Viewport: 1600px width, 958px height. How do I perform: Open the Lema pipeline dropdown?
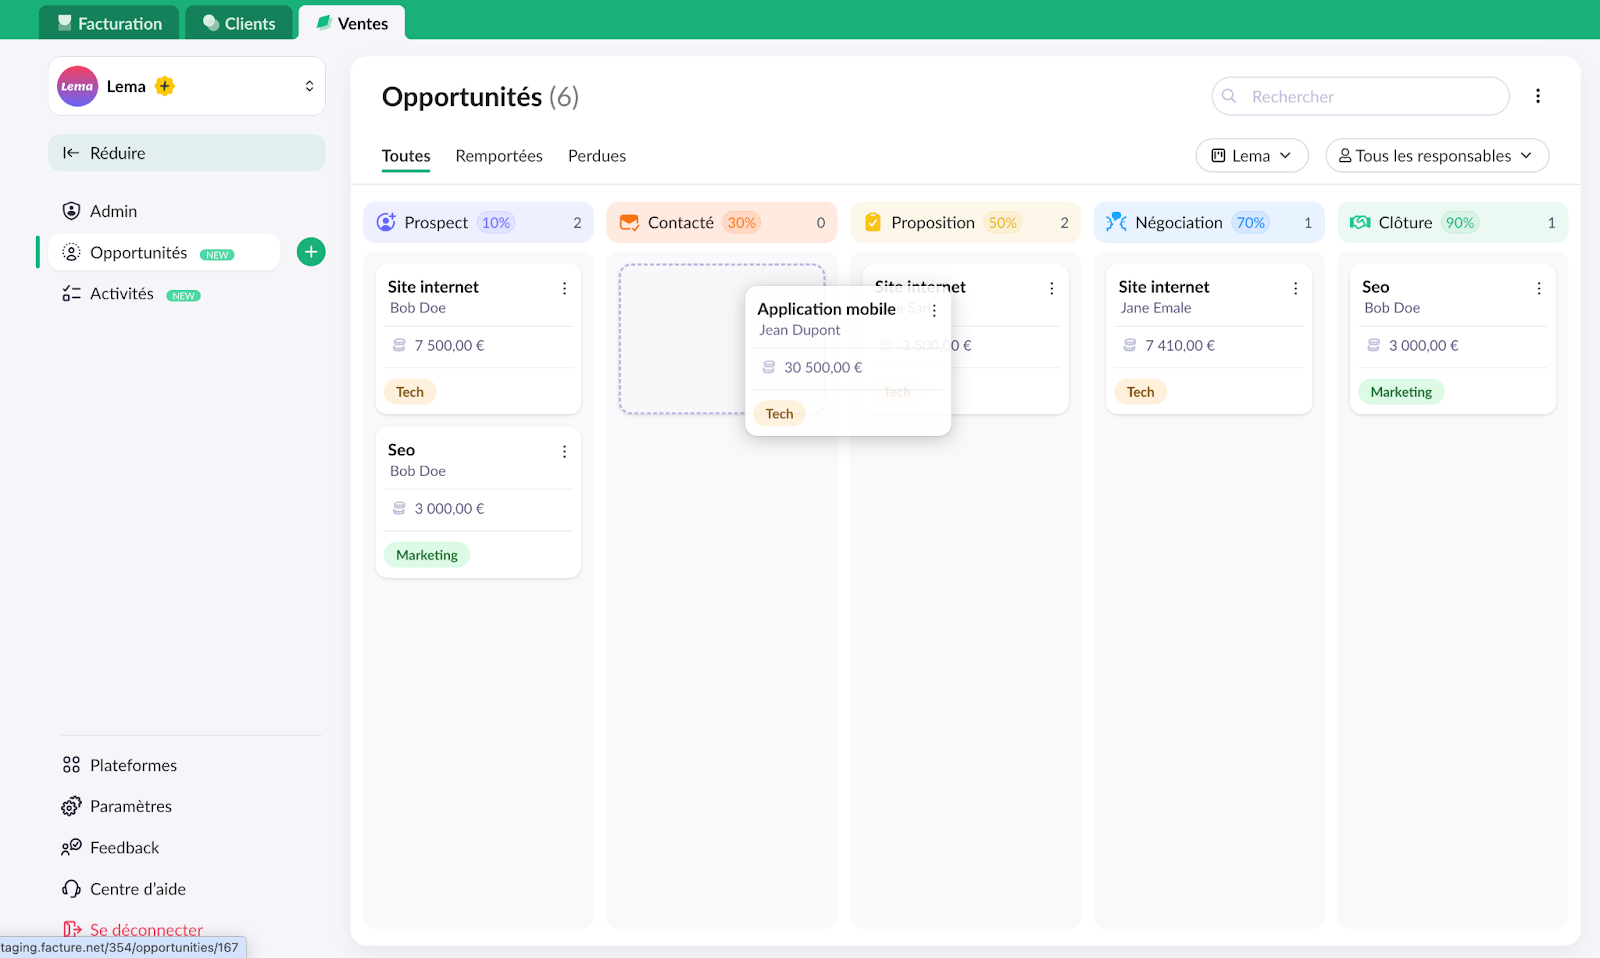tap(1252, 155)
